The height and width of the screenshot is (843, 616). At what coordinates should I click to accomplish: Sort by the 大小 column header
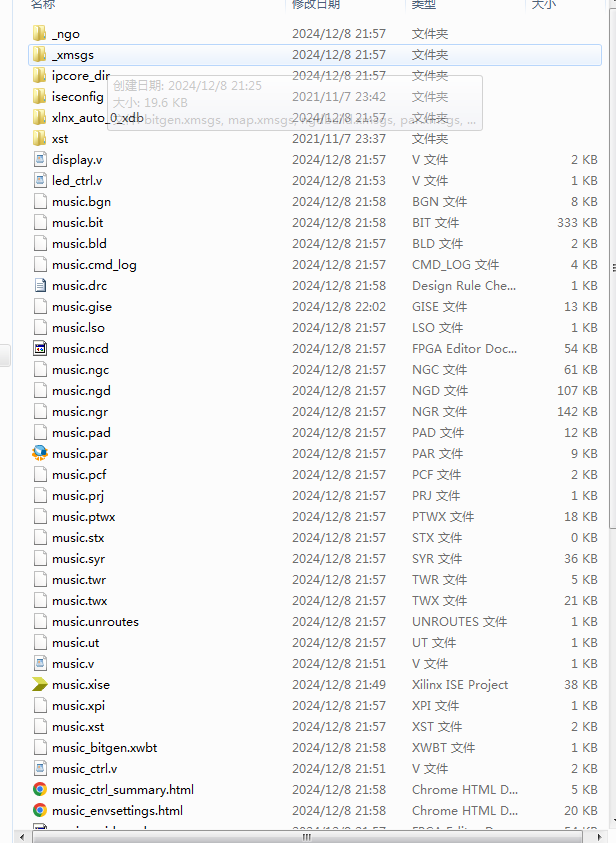click(543, 5)
